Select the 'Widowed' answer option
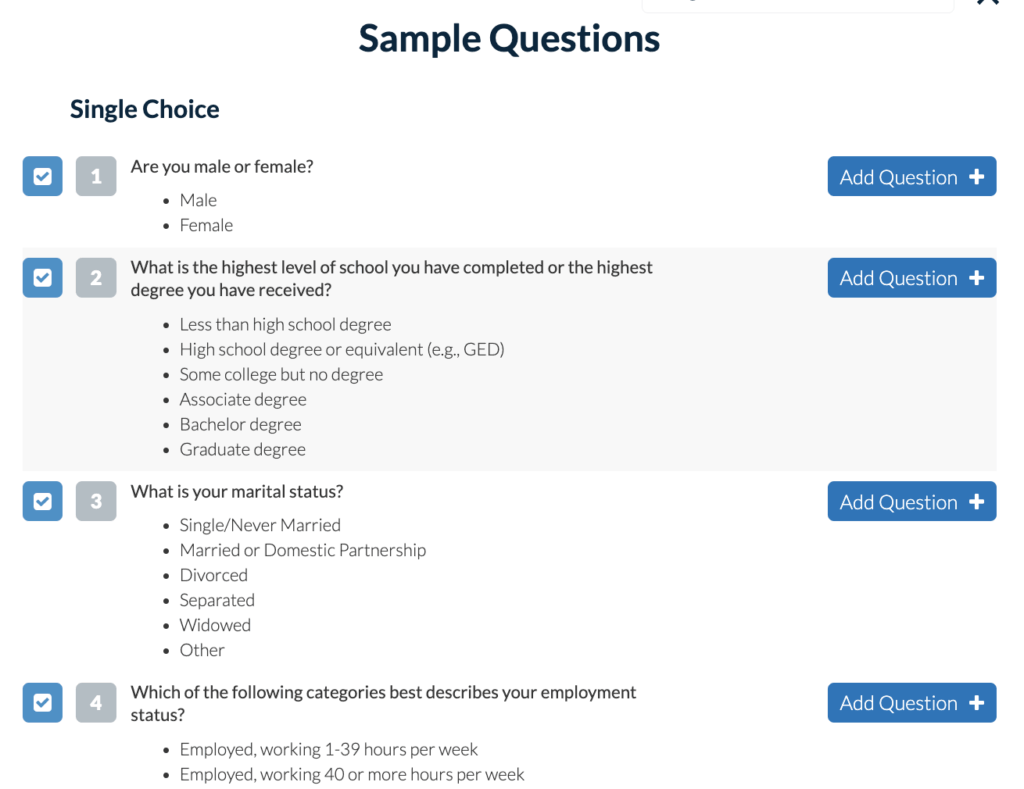Screen dimensions: 1024x789 (x=215, y=624)
